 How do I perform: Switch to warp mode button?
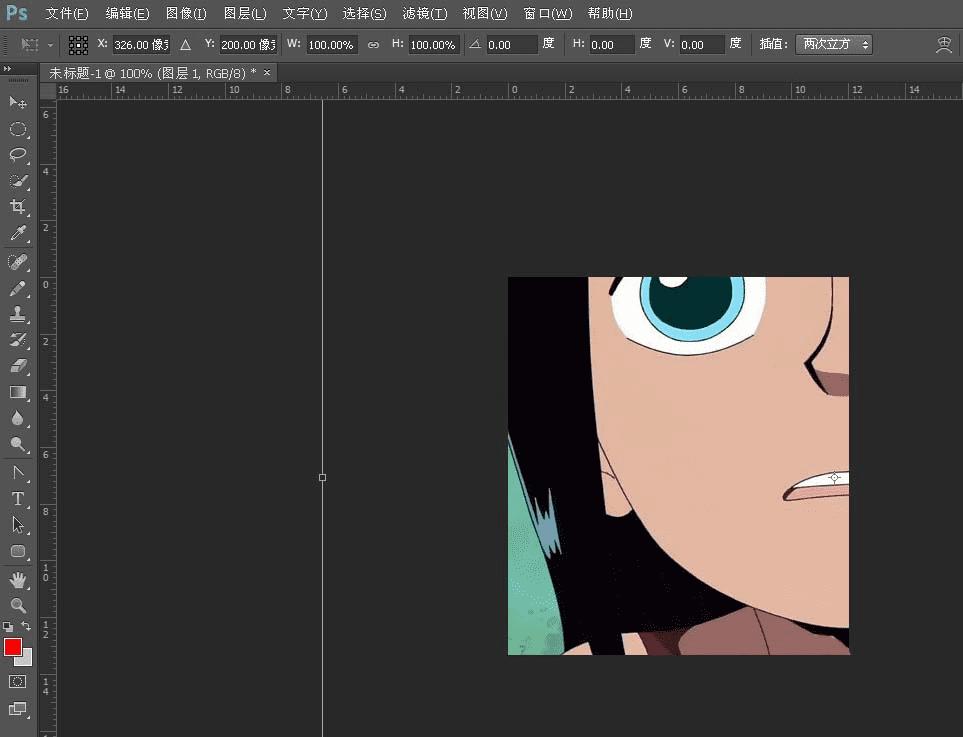[x=943, y=45]
